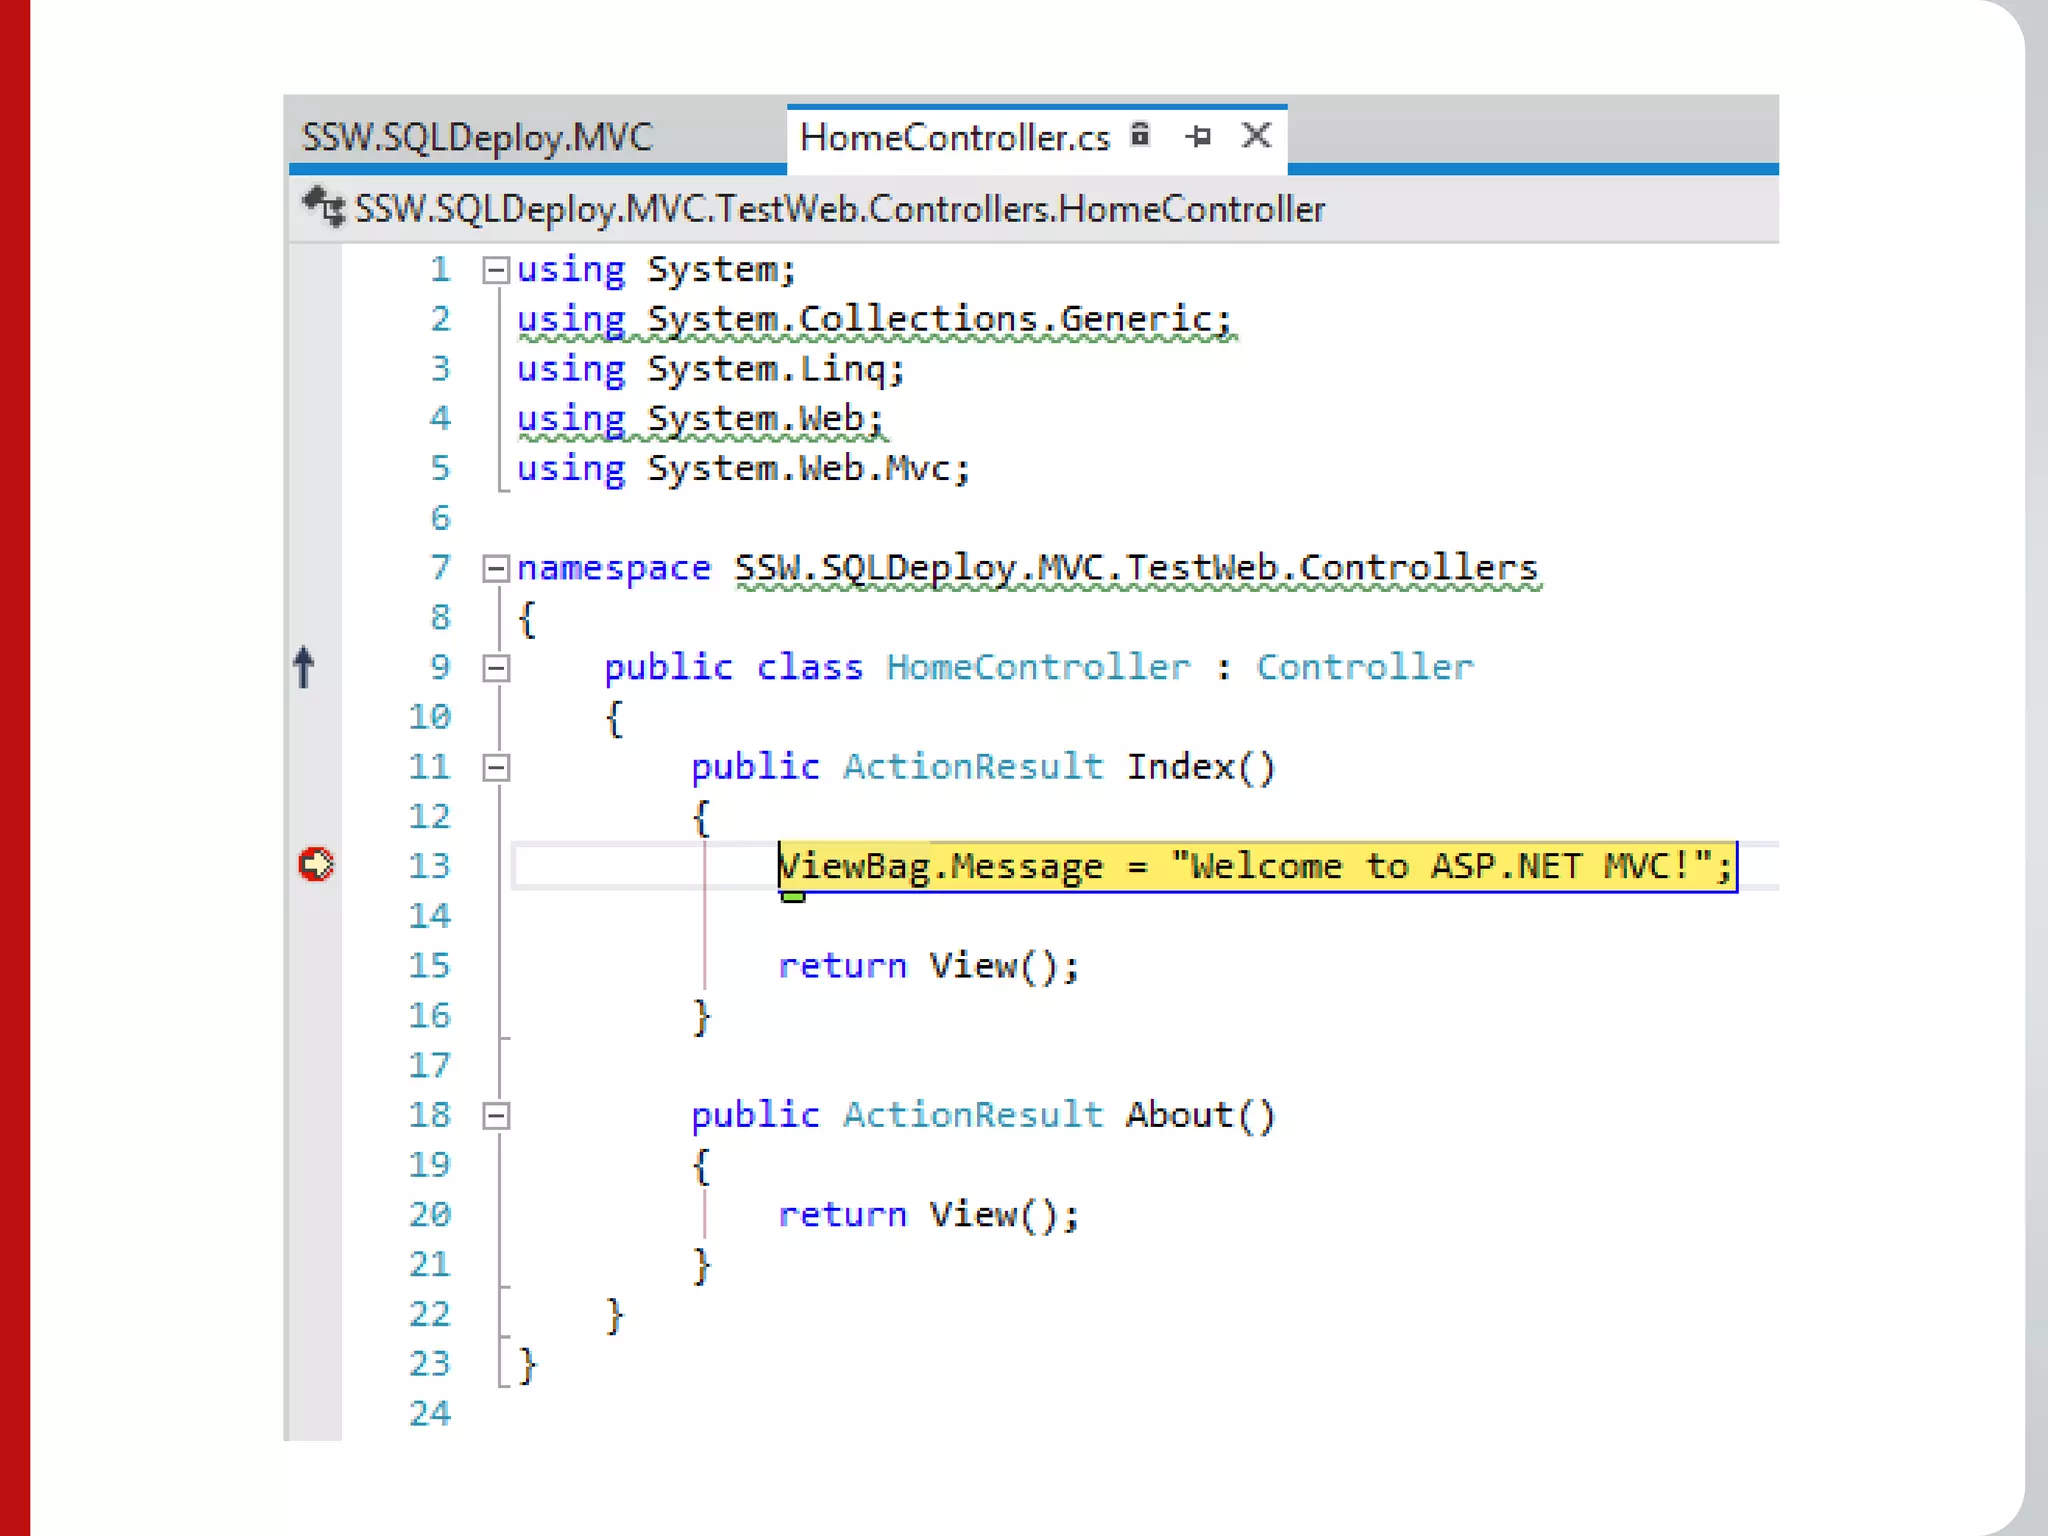Click the breakpoint icon on line 13
This screenshot has width=2048, height=1536.
click(x=316, y=864)
